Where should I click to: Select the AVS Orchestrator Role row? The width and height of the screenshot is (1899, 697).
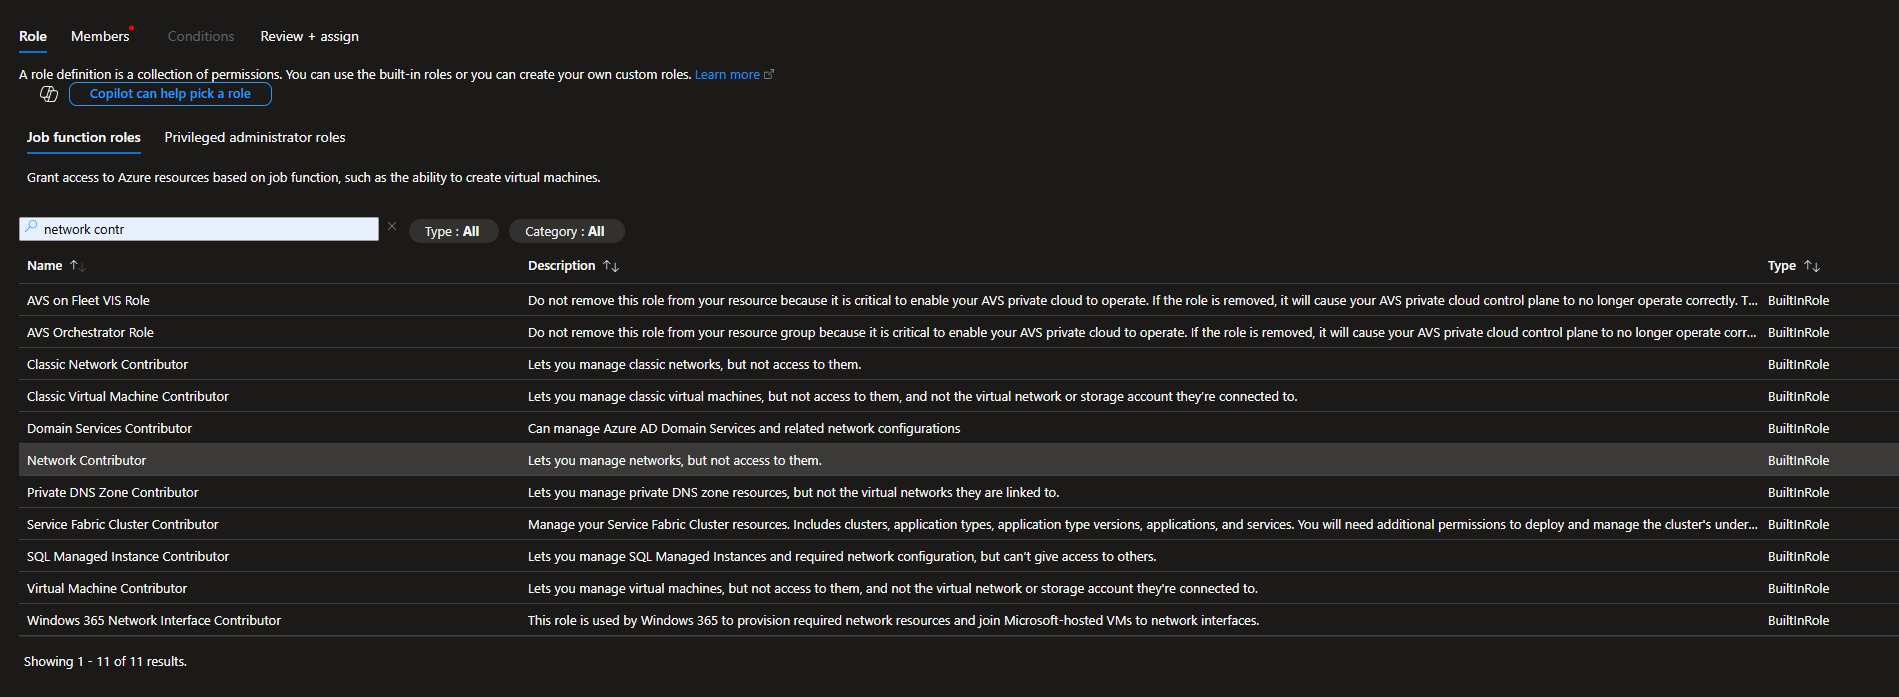91,332
